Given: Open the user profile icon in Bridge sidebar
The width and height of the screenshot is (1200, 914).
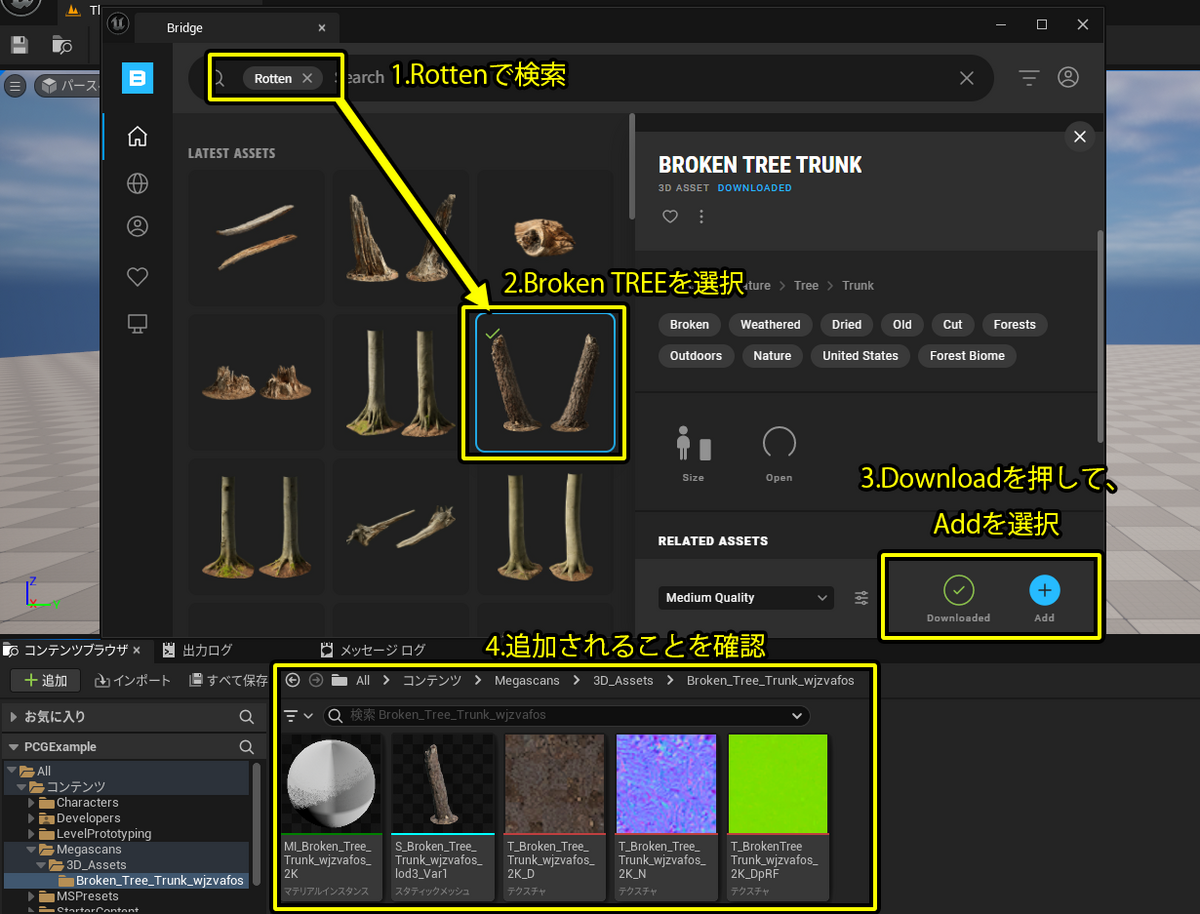Looking at the screenshot, I should click(137, 227).
